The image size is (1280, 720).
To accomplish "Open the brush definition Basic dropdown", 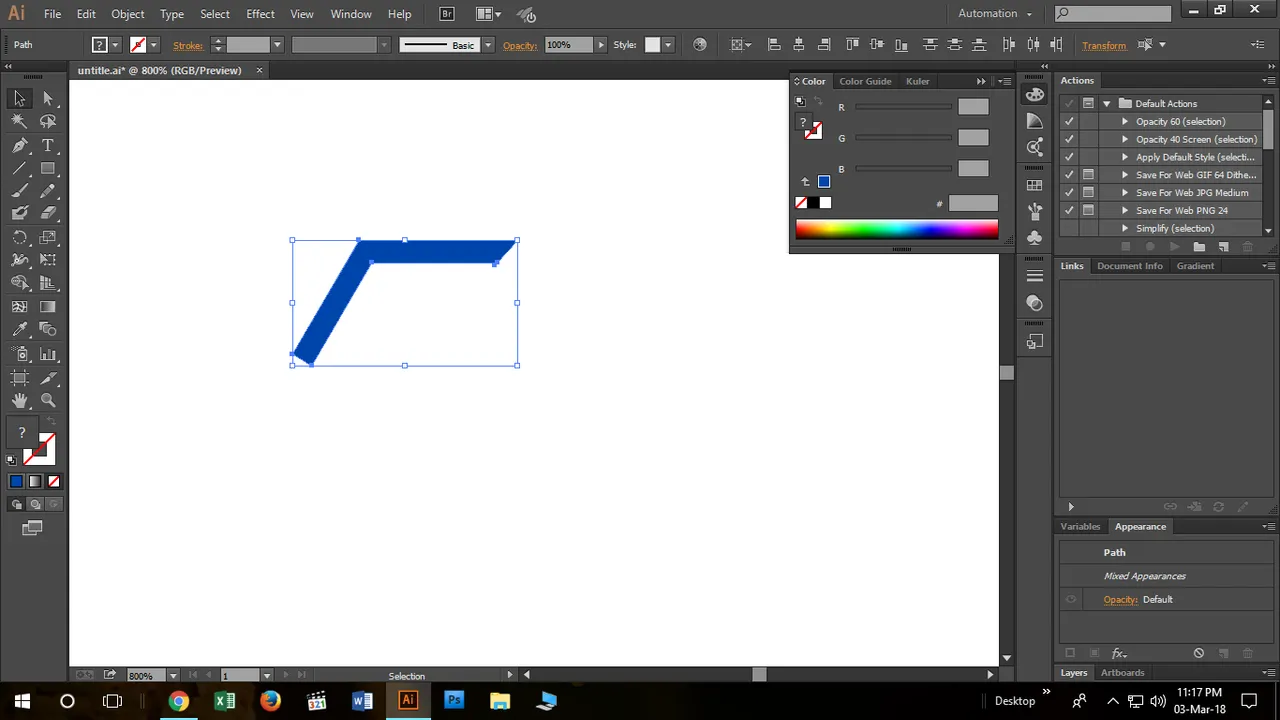I will (488, 45).
